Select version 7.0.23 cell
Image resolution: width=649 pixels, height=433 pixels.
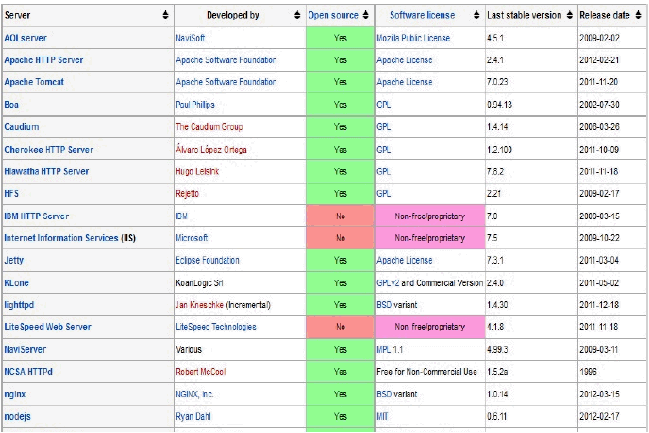[x=531, y=82]
